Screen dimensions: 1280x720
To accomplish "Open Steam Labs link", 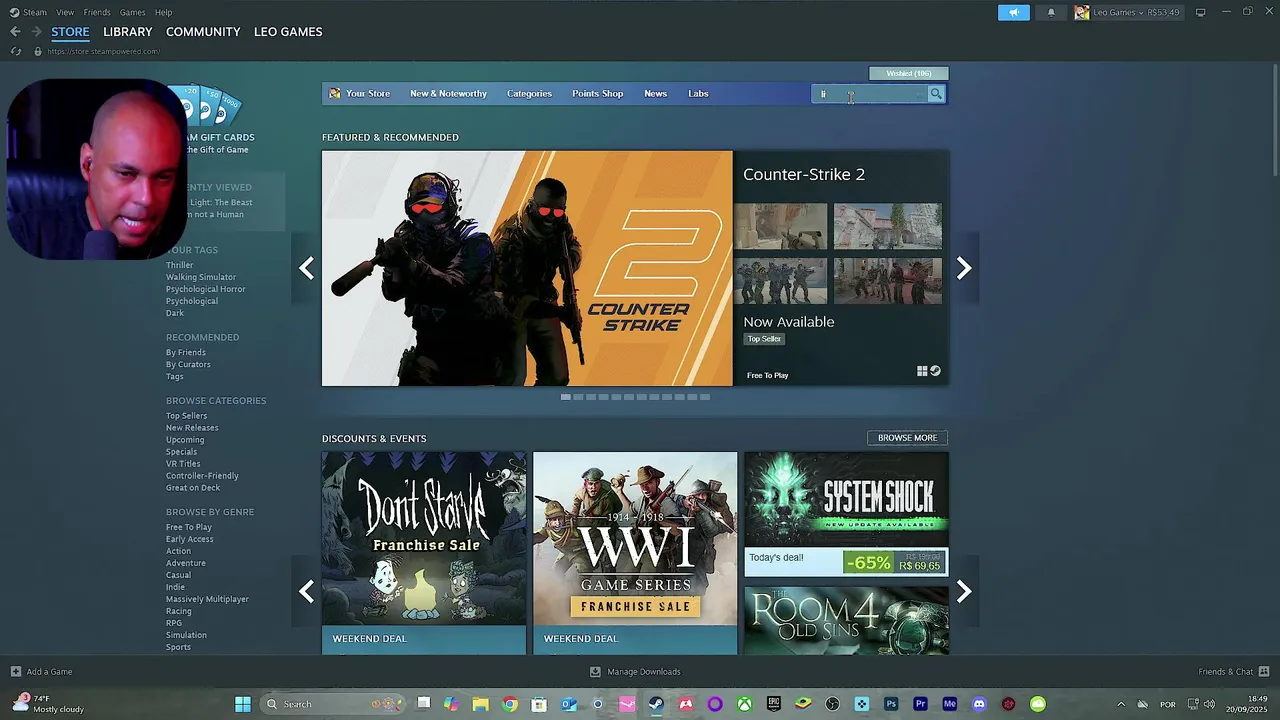I will (698, 94).
